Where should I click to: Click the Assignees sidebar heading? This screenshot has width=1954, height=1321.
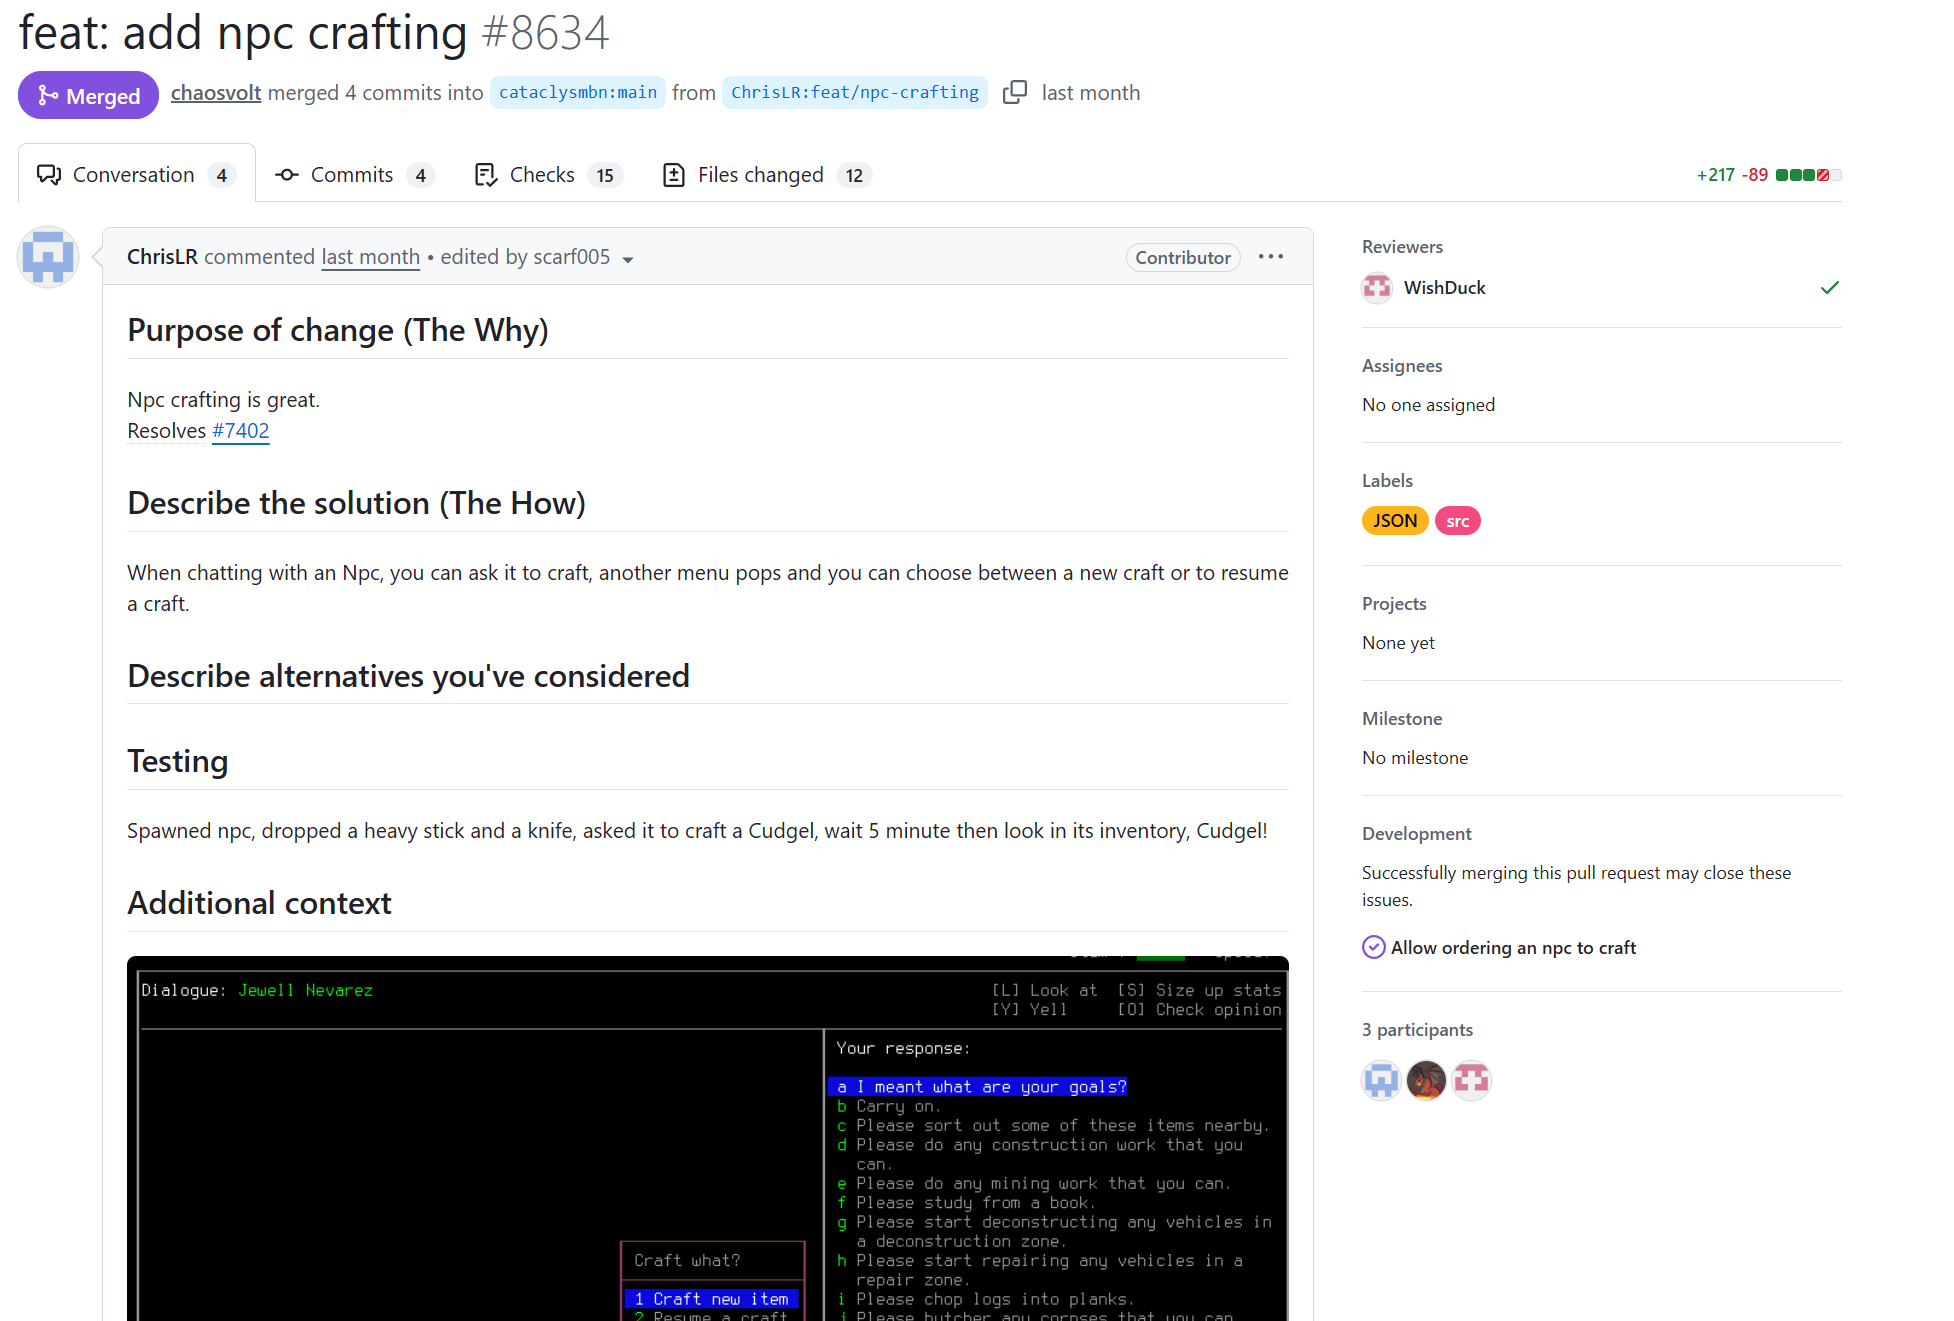pyautogui.click(x=1402, y=365)
